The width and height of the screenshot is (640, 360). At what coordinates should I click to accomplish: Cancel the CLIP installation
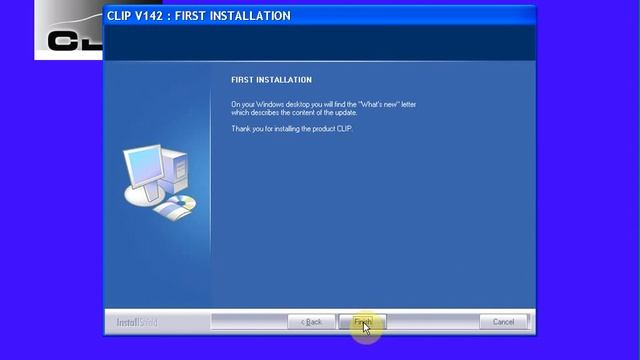click(503, 322)
